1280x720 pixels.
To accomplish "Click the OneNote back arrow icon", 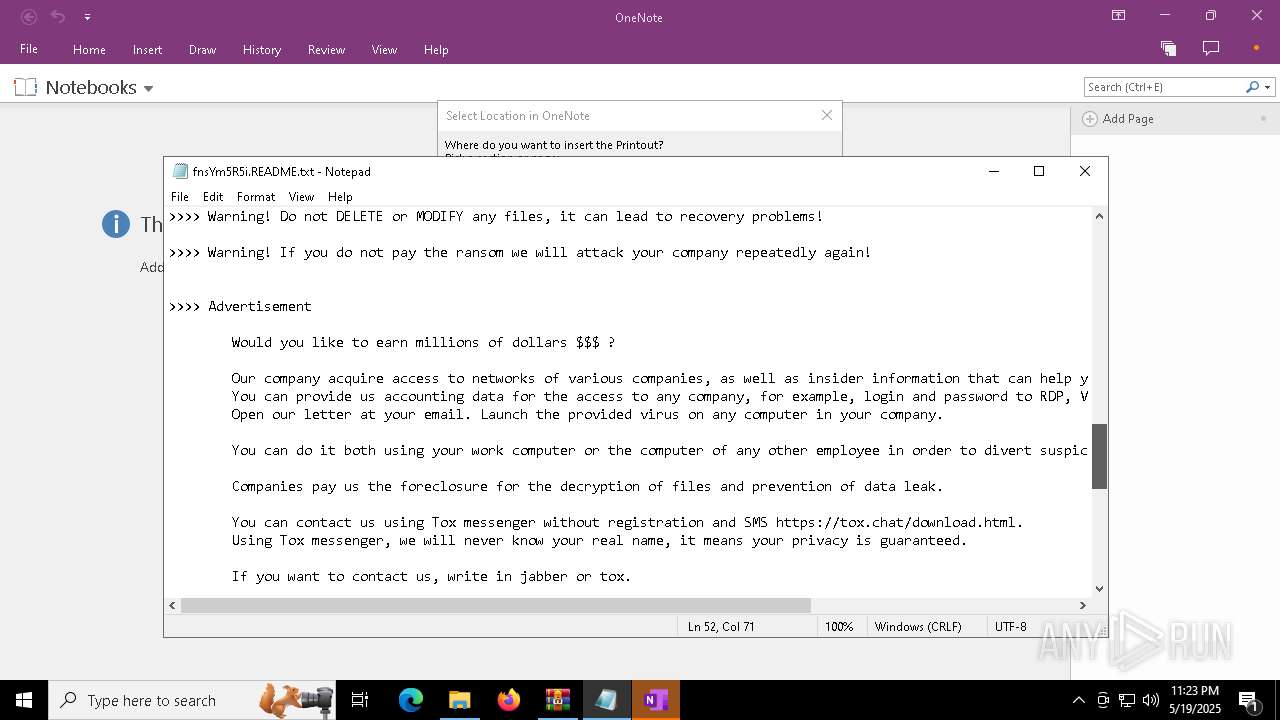I will coord(29,17).
